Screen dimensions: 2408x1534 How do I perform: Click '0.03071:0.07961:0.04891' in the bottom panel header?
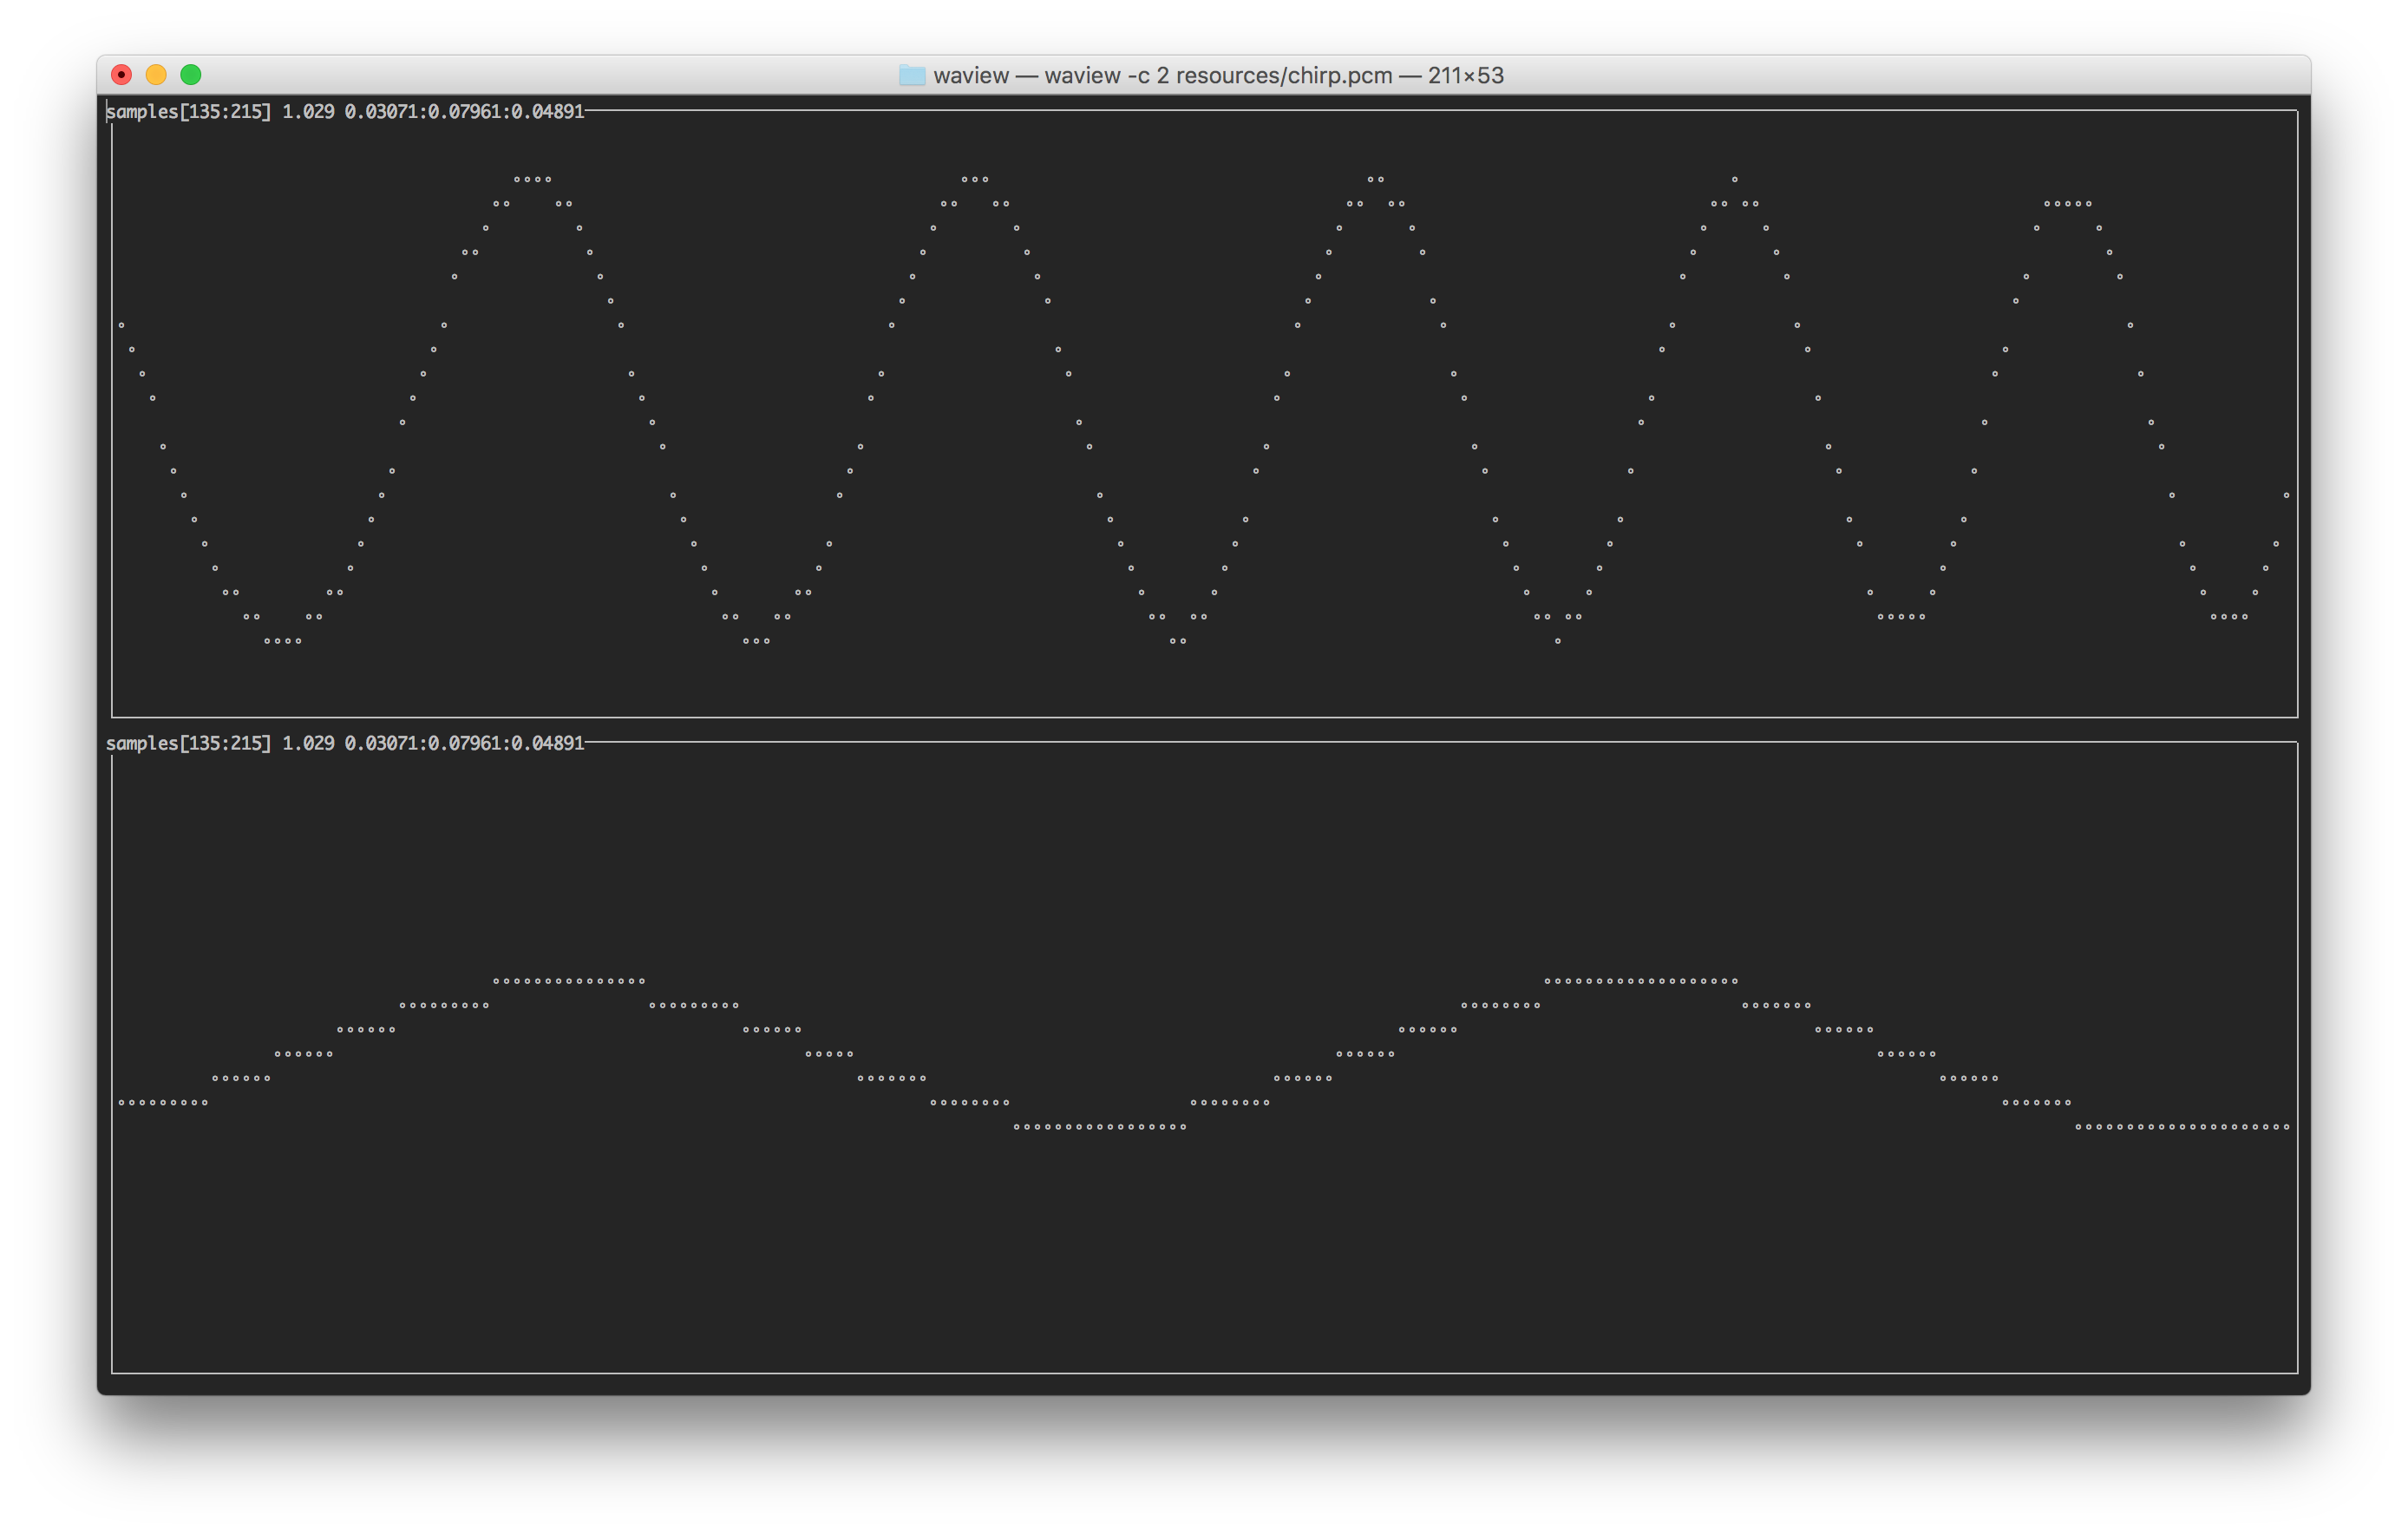pyautogui.click(x=464, y=743)
